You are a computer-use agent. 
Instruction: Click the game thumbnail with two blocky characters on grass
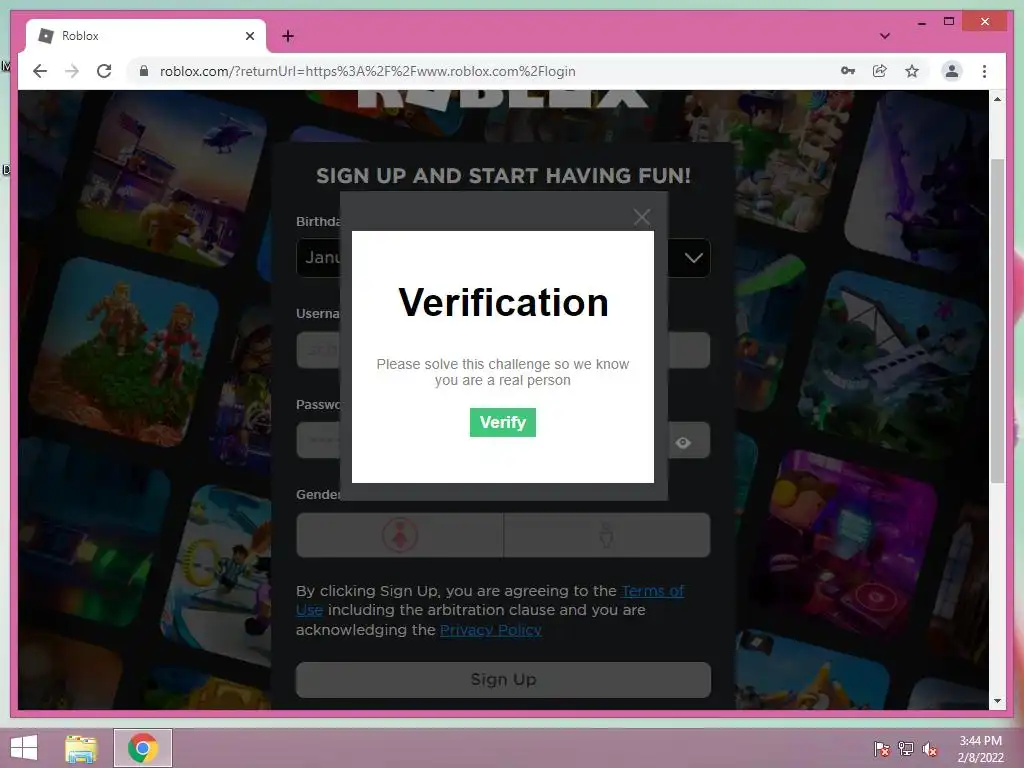124,351
